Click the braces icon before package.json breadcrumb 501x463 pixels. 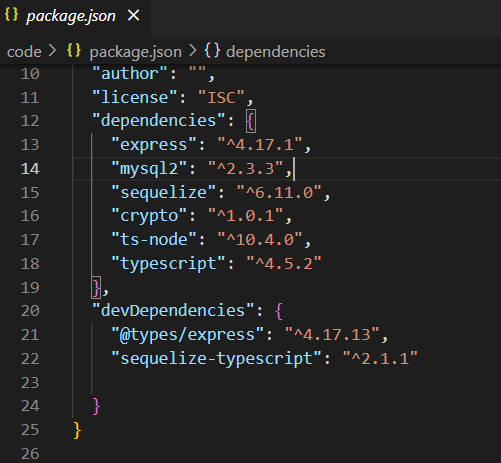tap(74, 51)
